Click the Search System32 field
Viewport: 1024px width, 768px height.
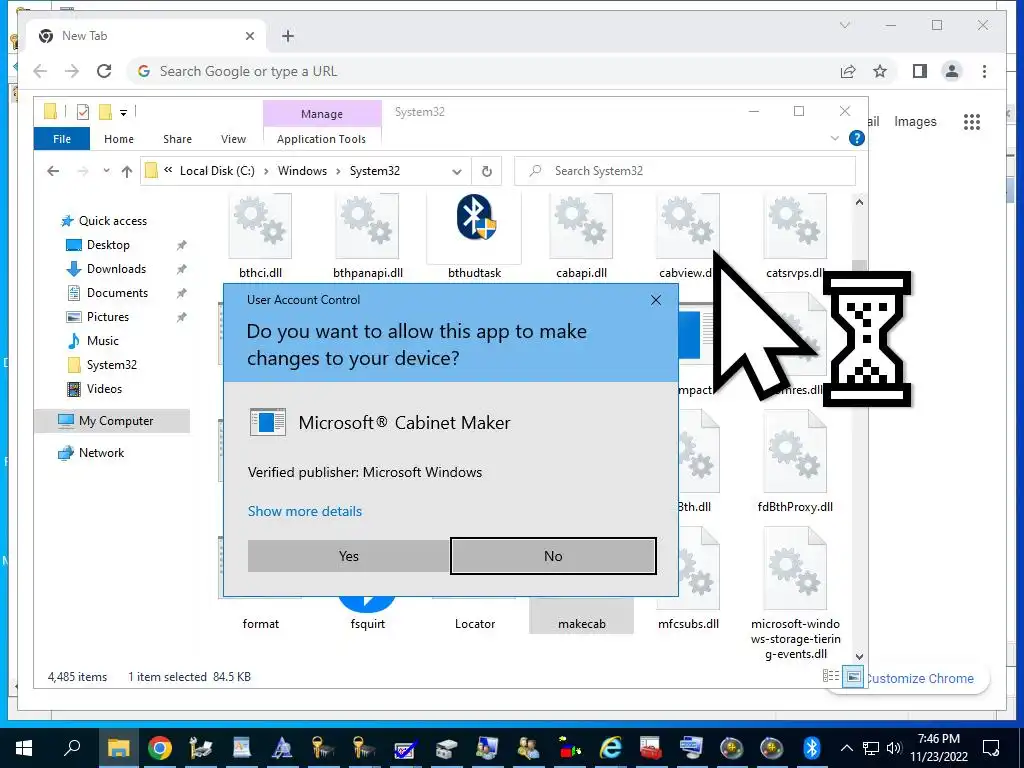click(684, 171)
